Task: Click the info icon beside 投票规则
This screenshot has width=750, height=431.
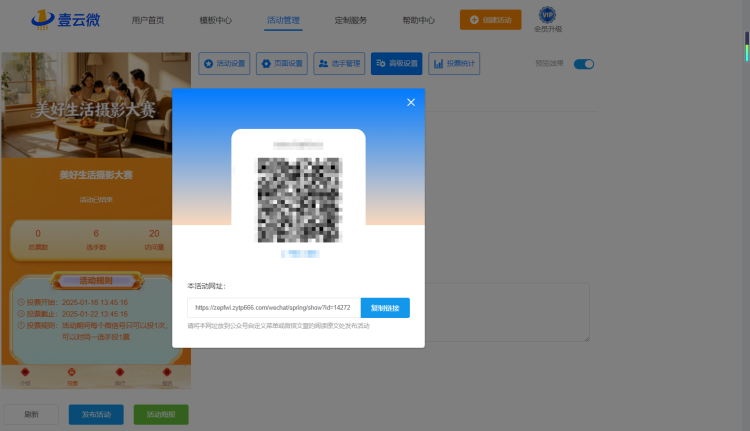Action: (21, 325)
